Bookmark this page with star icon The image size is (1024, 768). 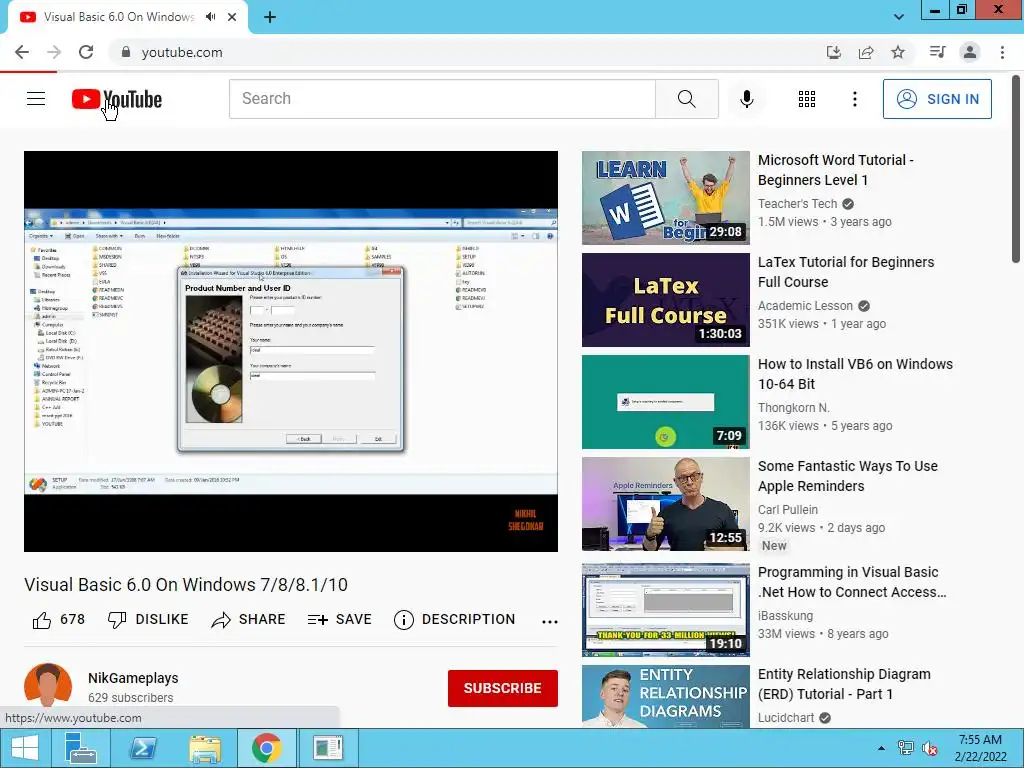(898, 52)
